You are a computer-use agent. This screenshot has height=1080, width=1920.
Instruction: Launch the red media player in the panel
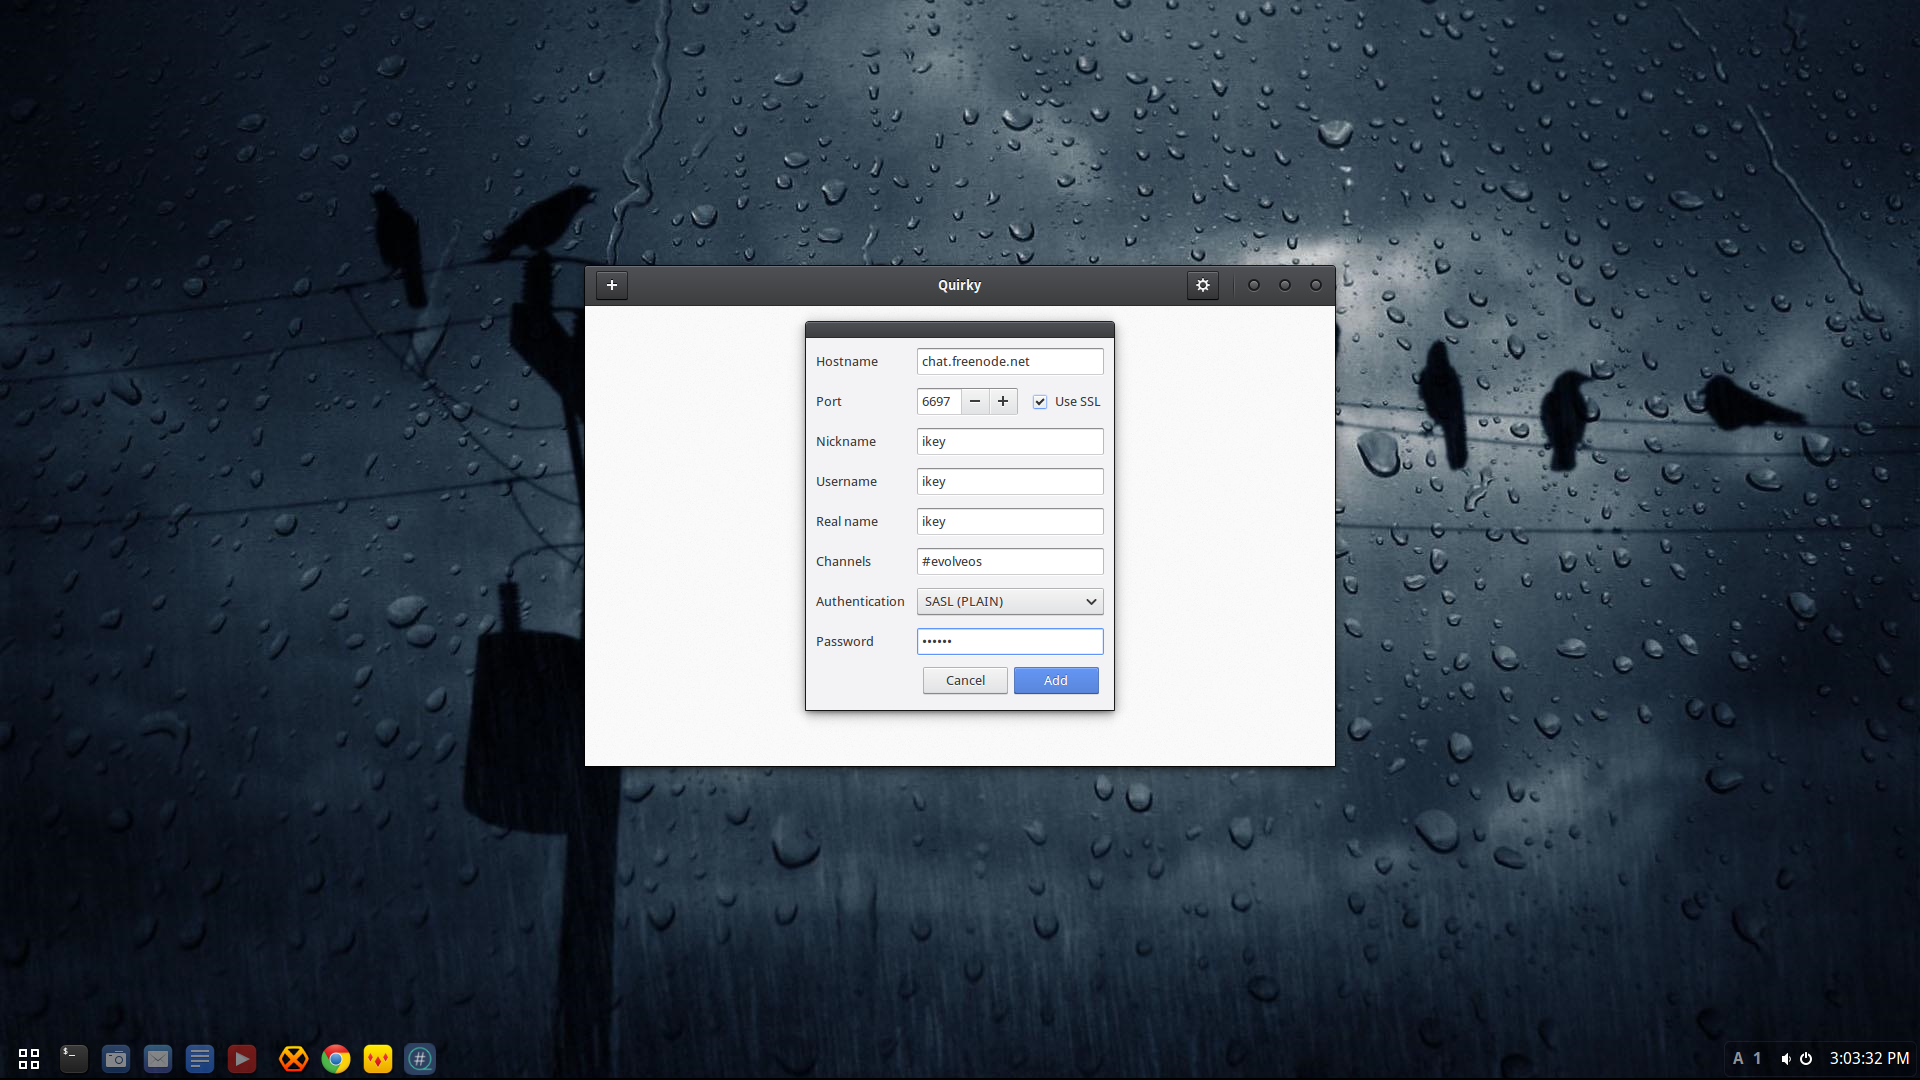(x=242, y=1058)
